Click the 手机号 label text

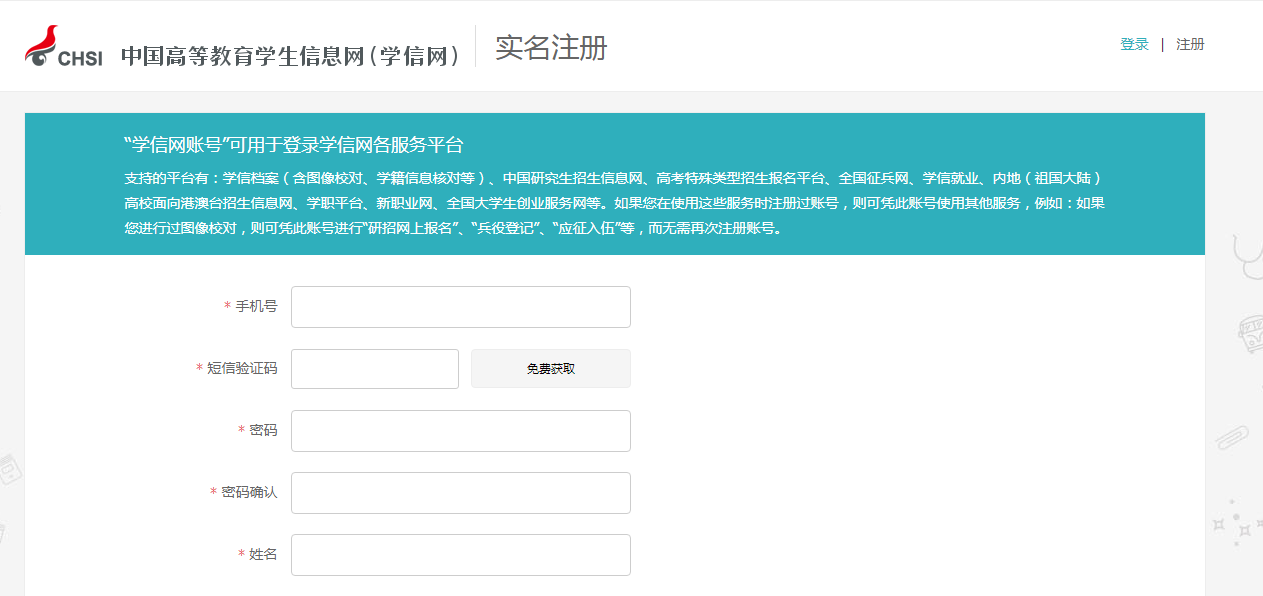click(x=255, y=307)
